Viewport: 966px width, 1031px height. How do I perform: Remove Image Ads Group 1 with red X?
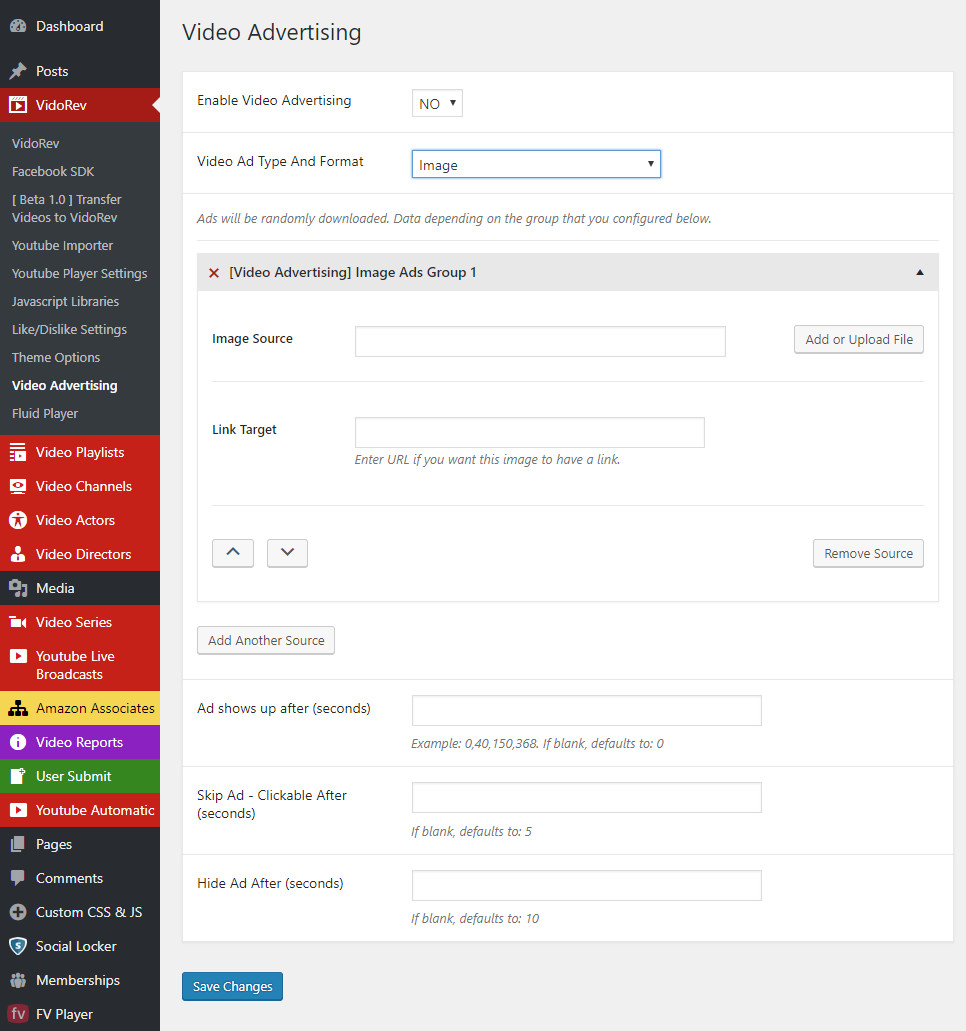(x=213, y=273)
